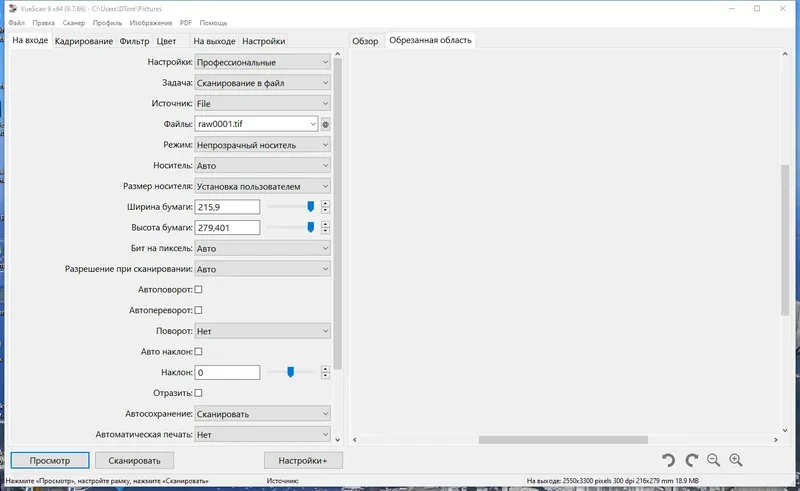Click the Настройки+ button
Viewport: 800px width, 491px height.
coord(303,460)
